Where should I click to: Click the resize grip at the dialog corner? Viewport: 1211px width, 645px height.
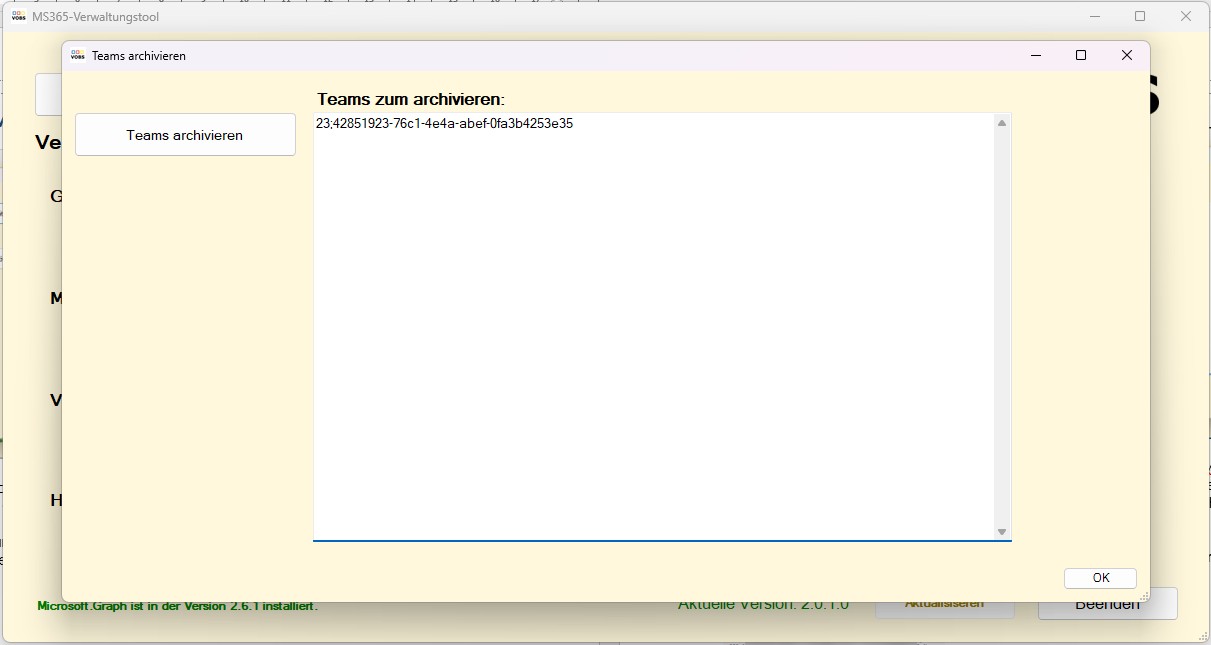(x=1144, y=596)
